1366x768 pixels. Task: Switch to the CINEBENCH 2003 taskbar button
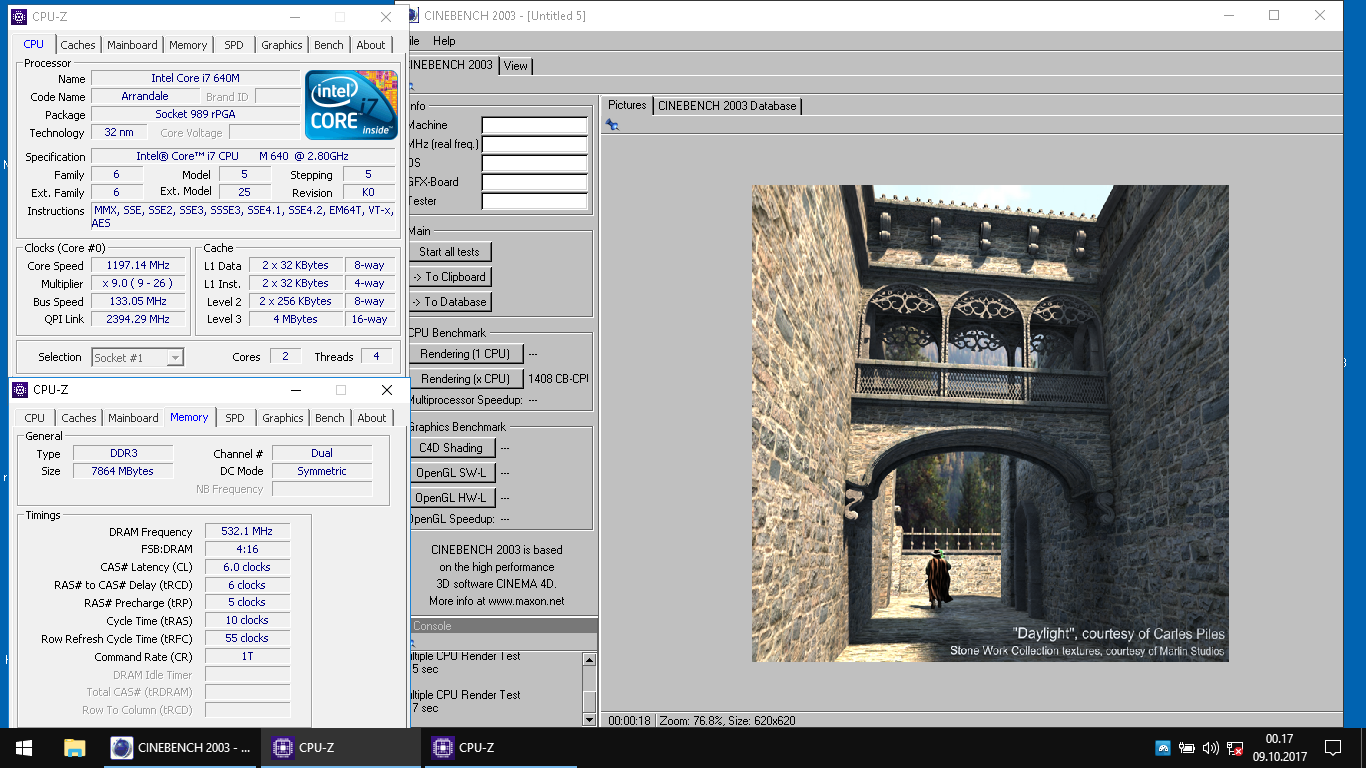180,747
